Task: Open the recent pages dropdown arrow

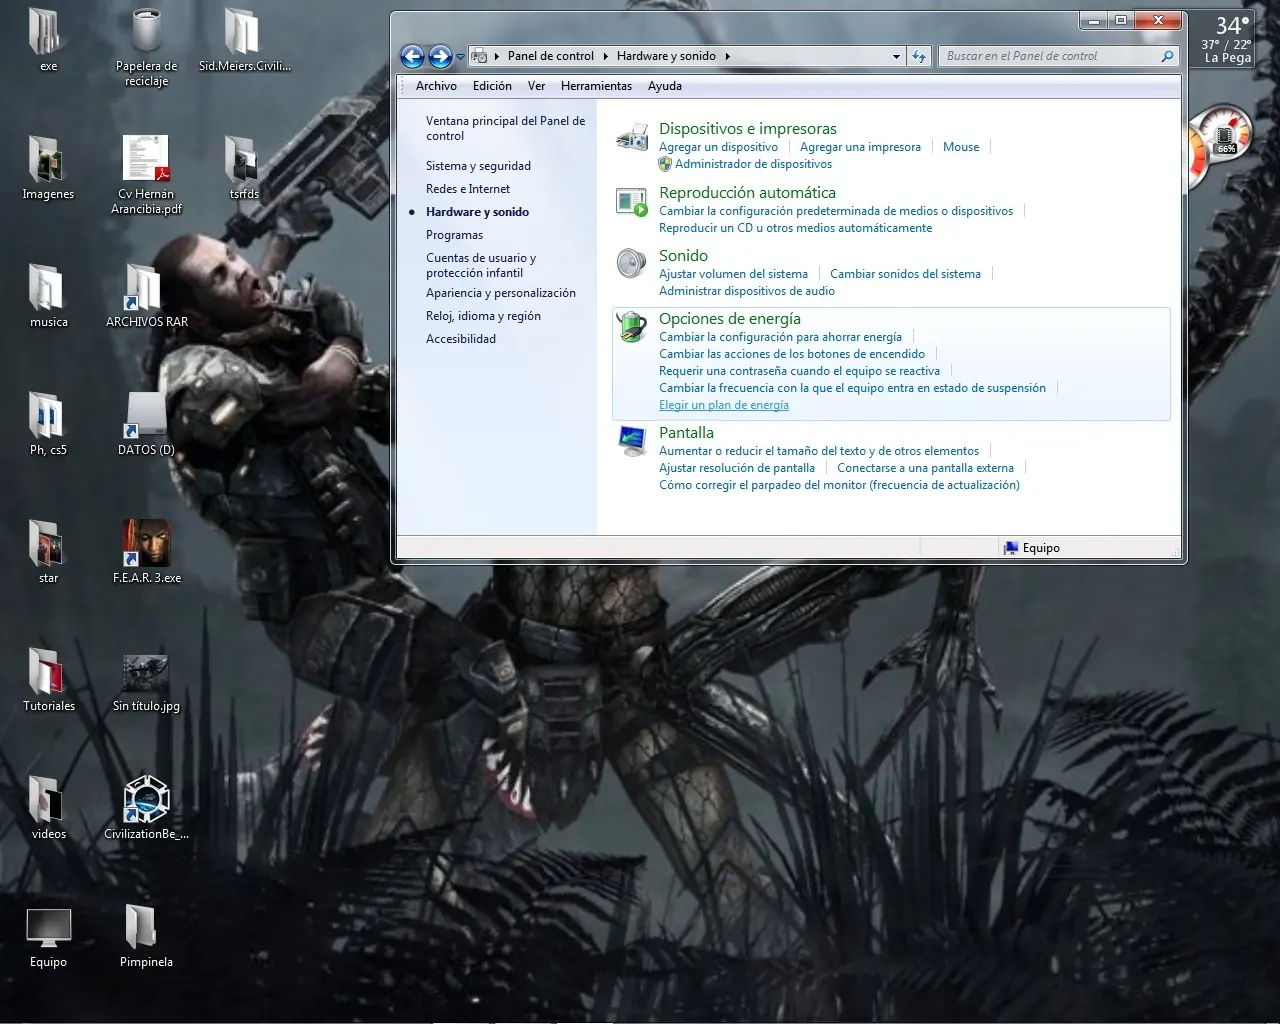Action: point(460,57)
